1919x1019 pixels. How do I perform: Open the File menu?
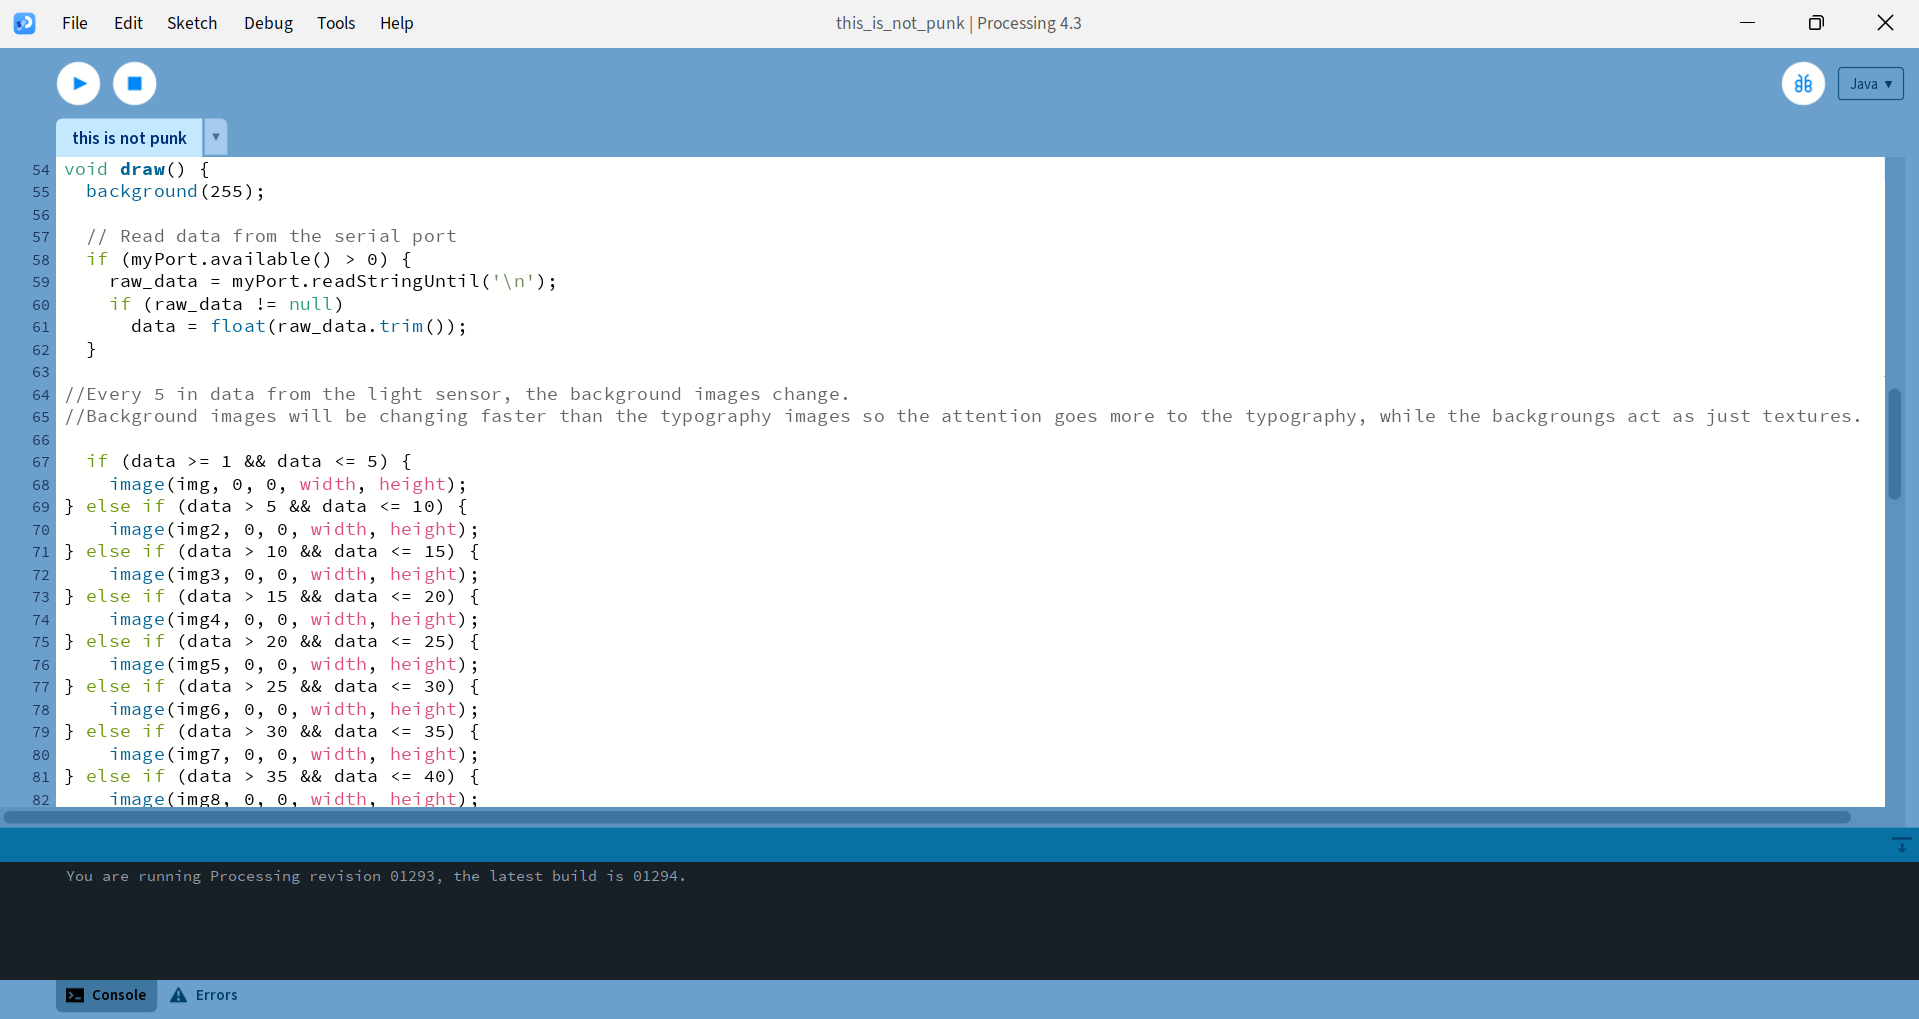tap(75, 23)
